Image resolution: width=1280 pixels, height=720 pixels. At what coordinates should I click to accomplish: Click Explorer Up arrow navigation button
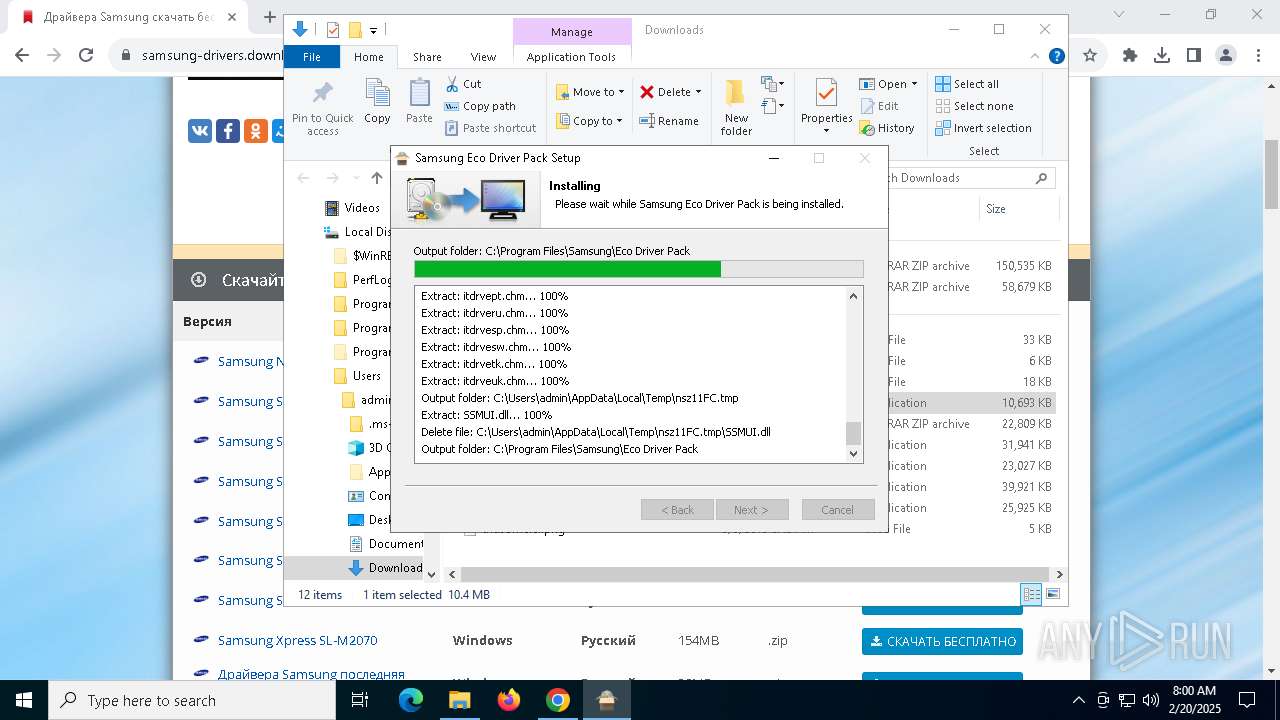click(x=377, y=178)
